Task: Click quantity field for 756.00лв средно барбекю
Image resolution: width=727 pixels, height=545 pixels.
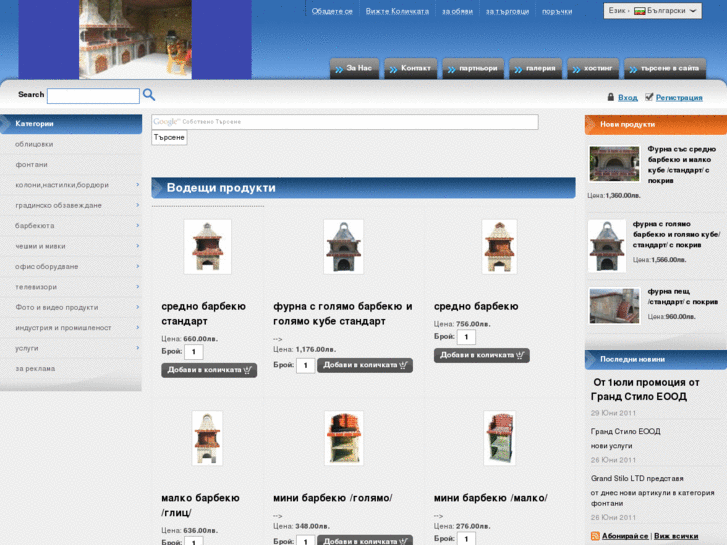Action: coord(466,337)
